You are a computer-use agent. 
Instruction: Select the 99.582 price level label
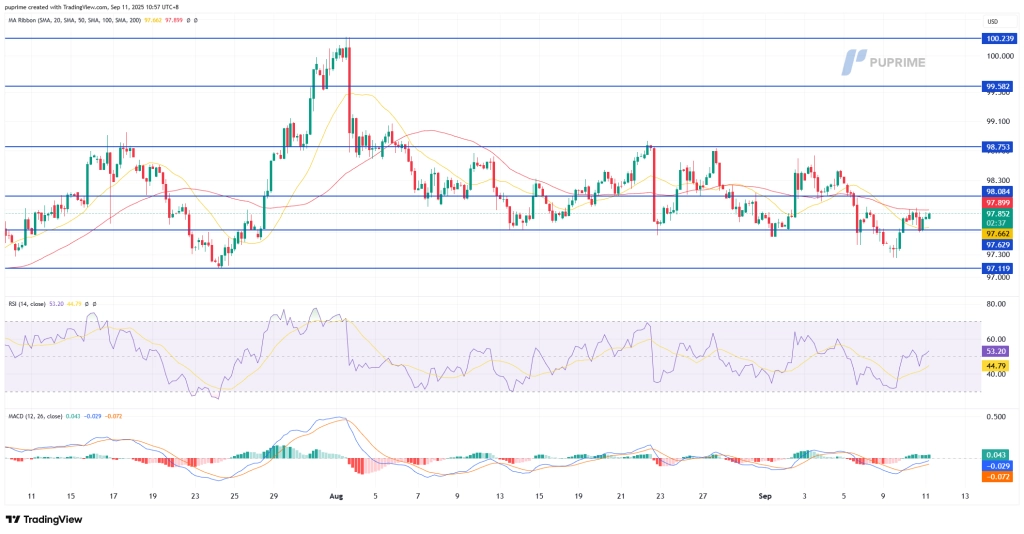pyautogui.click(x=998, y=86)
